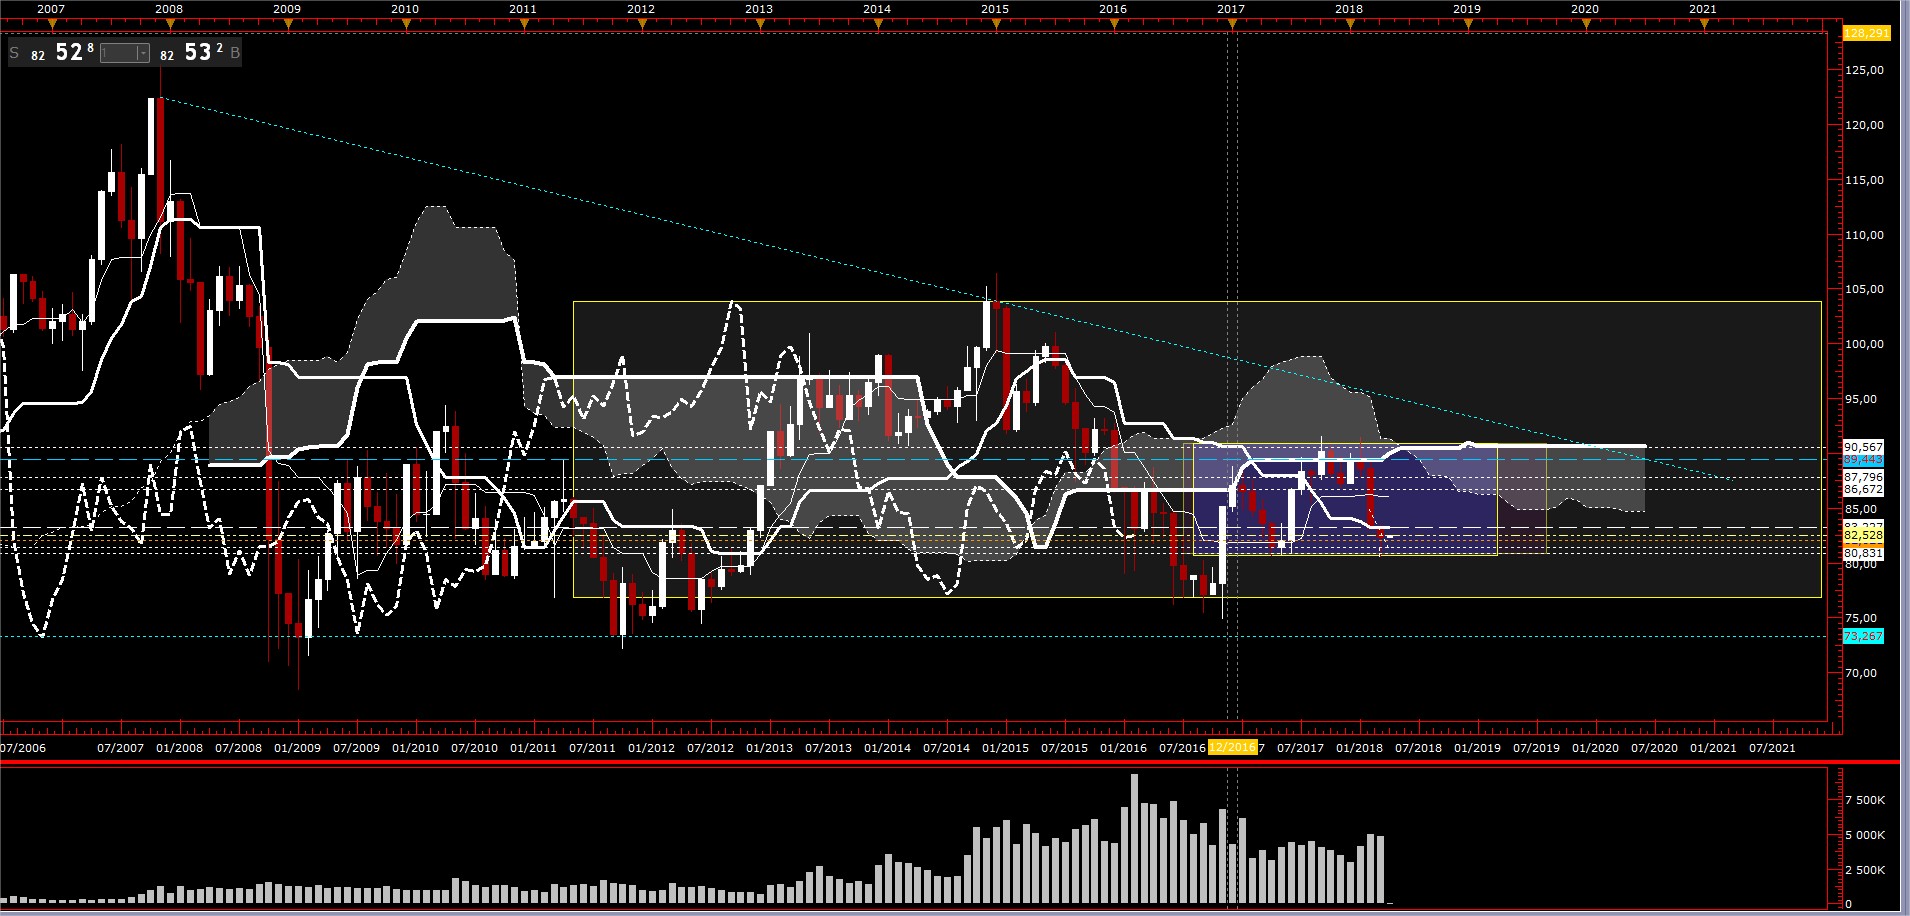Click the 5 000K volume axis label
Image resolution: width=1910 pixels, height=916 pixels.
(x=1866, y=835)
